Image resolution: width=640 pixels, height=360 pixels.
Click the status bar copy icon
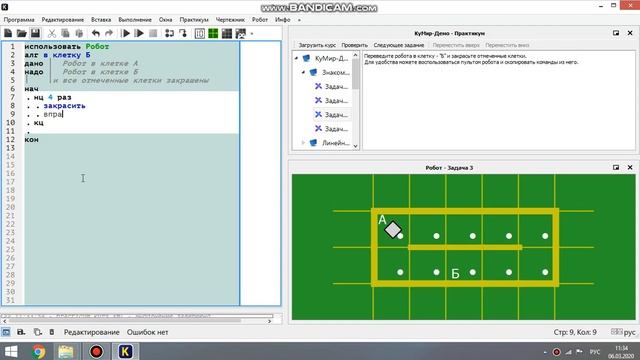coord(38,332)
